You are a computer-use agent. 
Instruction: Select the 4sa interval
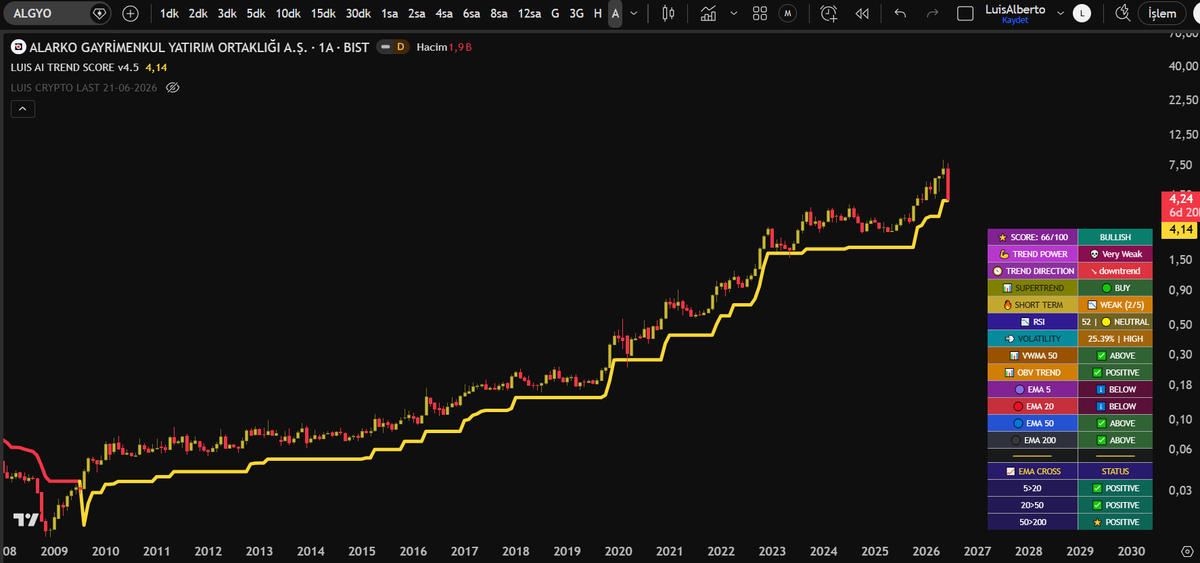(444, 13)
